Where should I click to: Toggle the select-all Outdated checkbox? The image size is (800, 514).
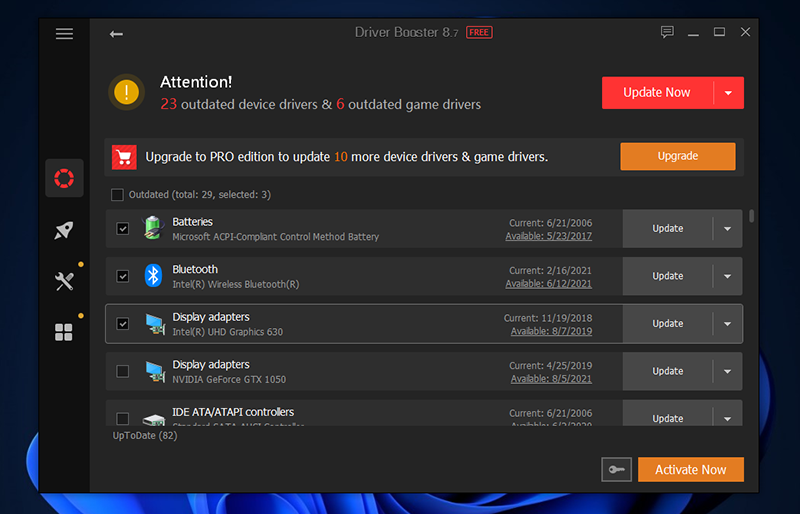[117, 195]
